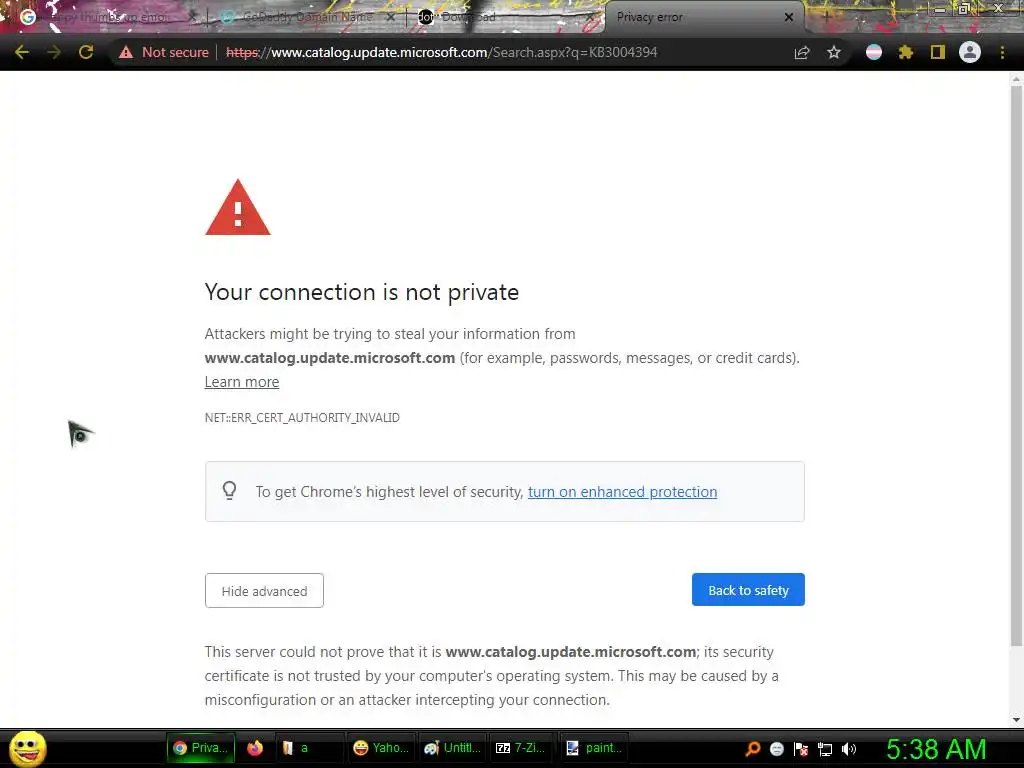1024x768 pixels.
Task: Click the 5:38 AM taskbar clock
Action: point(936,749)
